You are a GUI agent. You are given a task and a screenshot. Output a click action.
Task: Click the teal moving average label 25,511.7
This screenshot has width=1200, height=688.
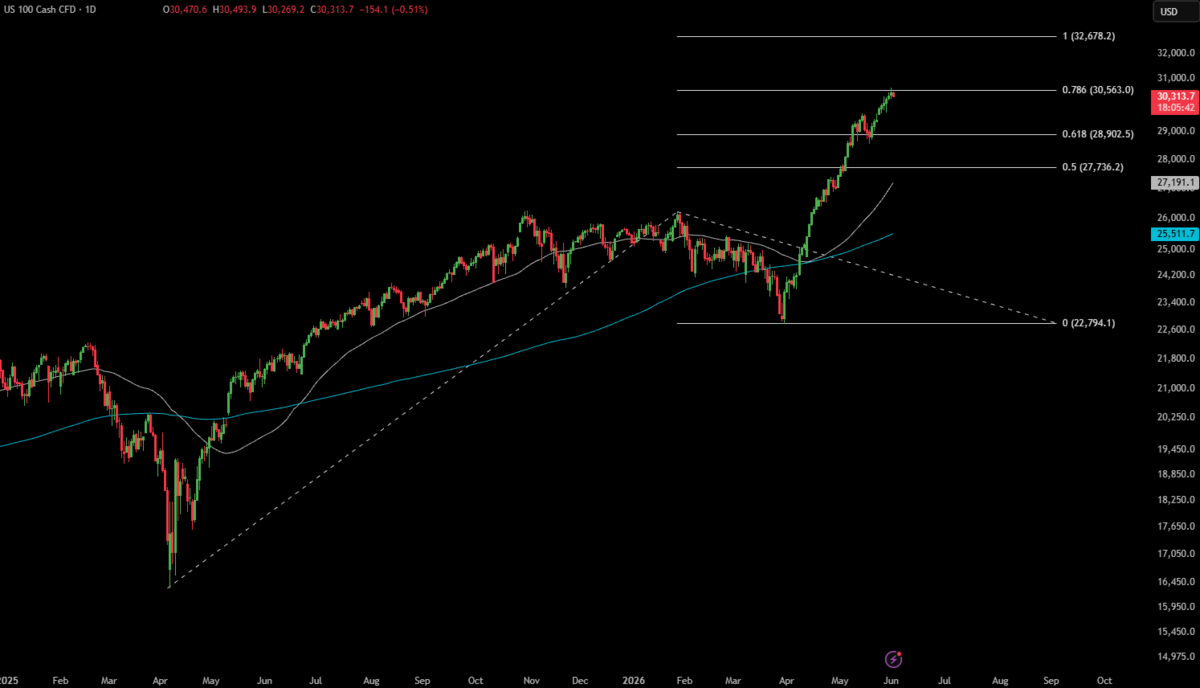coord(1173,234)
